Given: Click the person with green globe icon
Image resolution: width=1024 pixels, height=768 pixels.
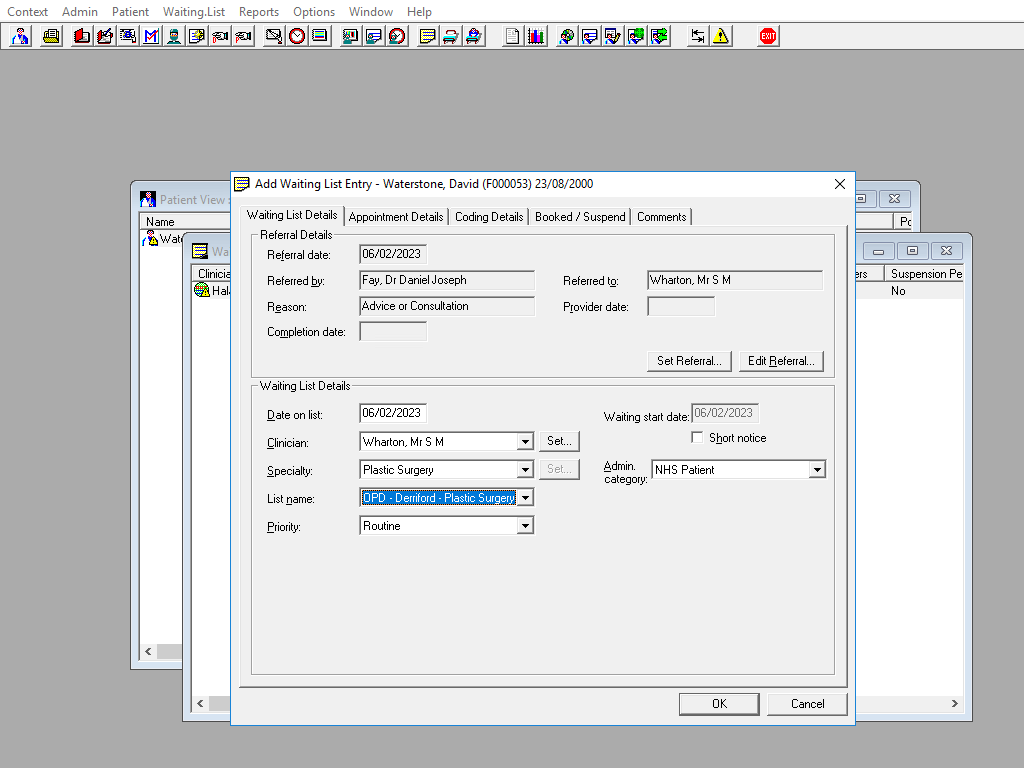Looking at the screenshot, I should pyautogui.click(x=635, y=36).
